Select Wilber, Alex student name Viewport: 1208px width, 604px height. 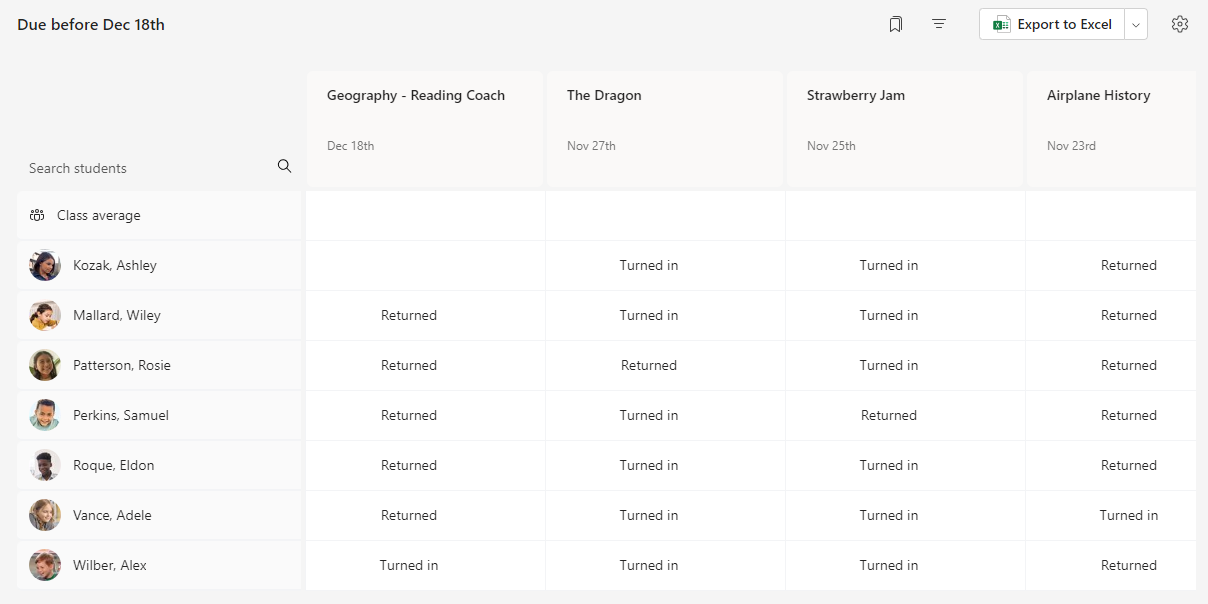point(110,565)
